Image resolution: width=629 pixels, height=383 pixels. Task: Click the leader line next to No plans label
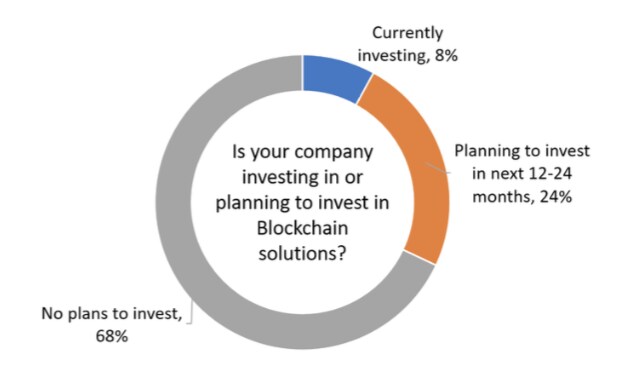click(189, 312)
